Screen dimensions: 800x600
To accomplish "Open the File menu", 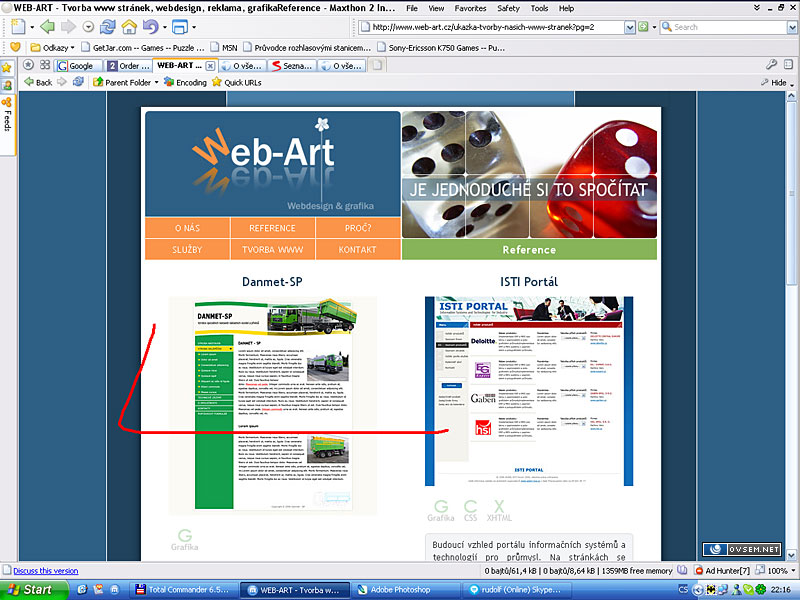I will coord(412,8).
